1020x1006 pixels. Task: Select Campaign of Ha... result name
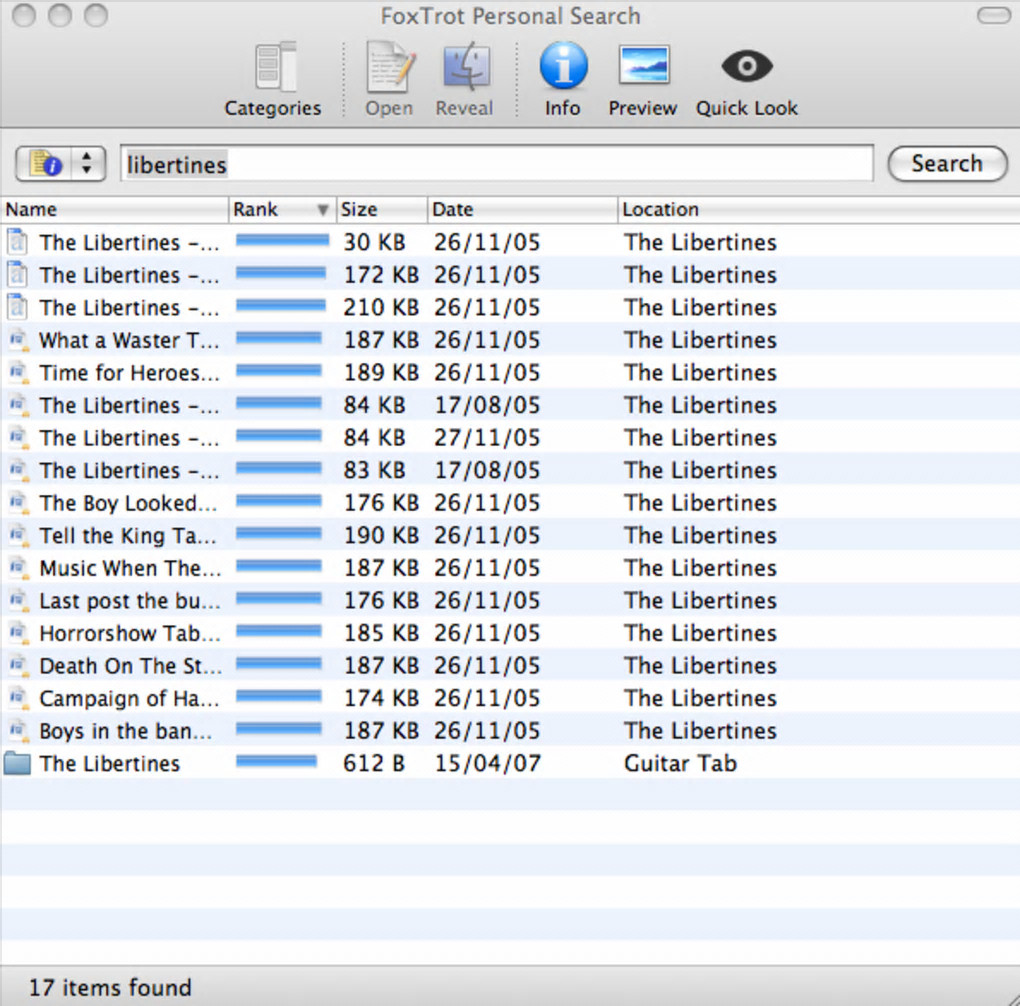click(x=129, y=699)
